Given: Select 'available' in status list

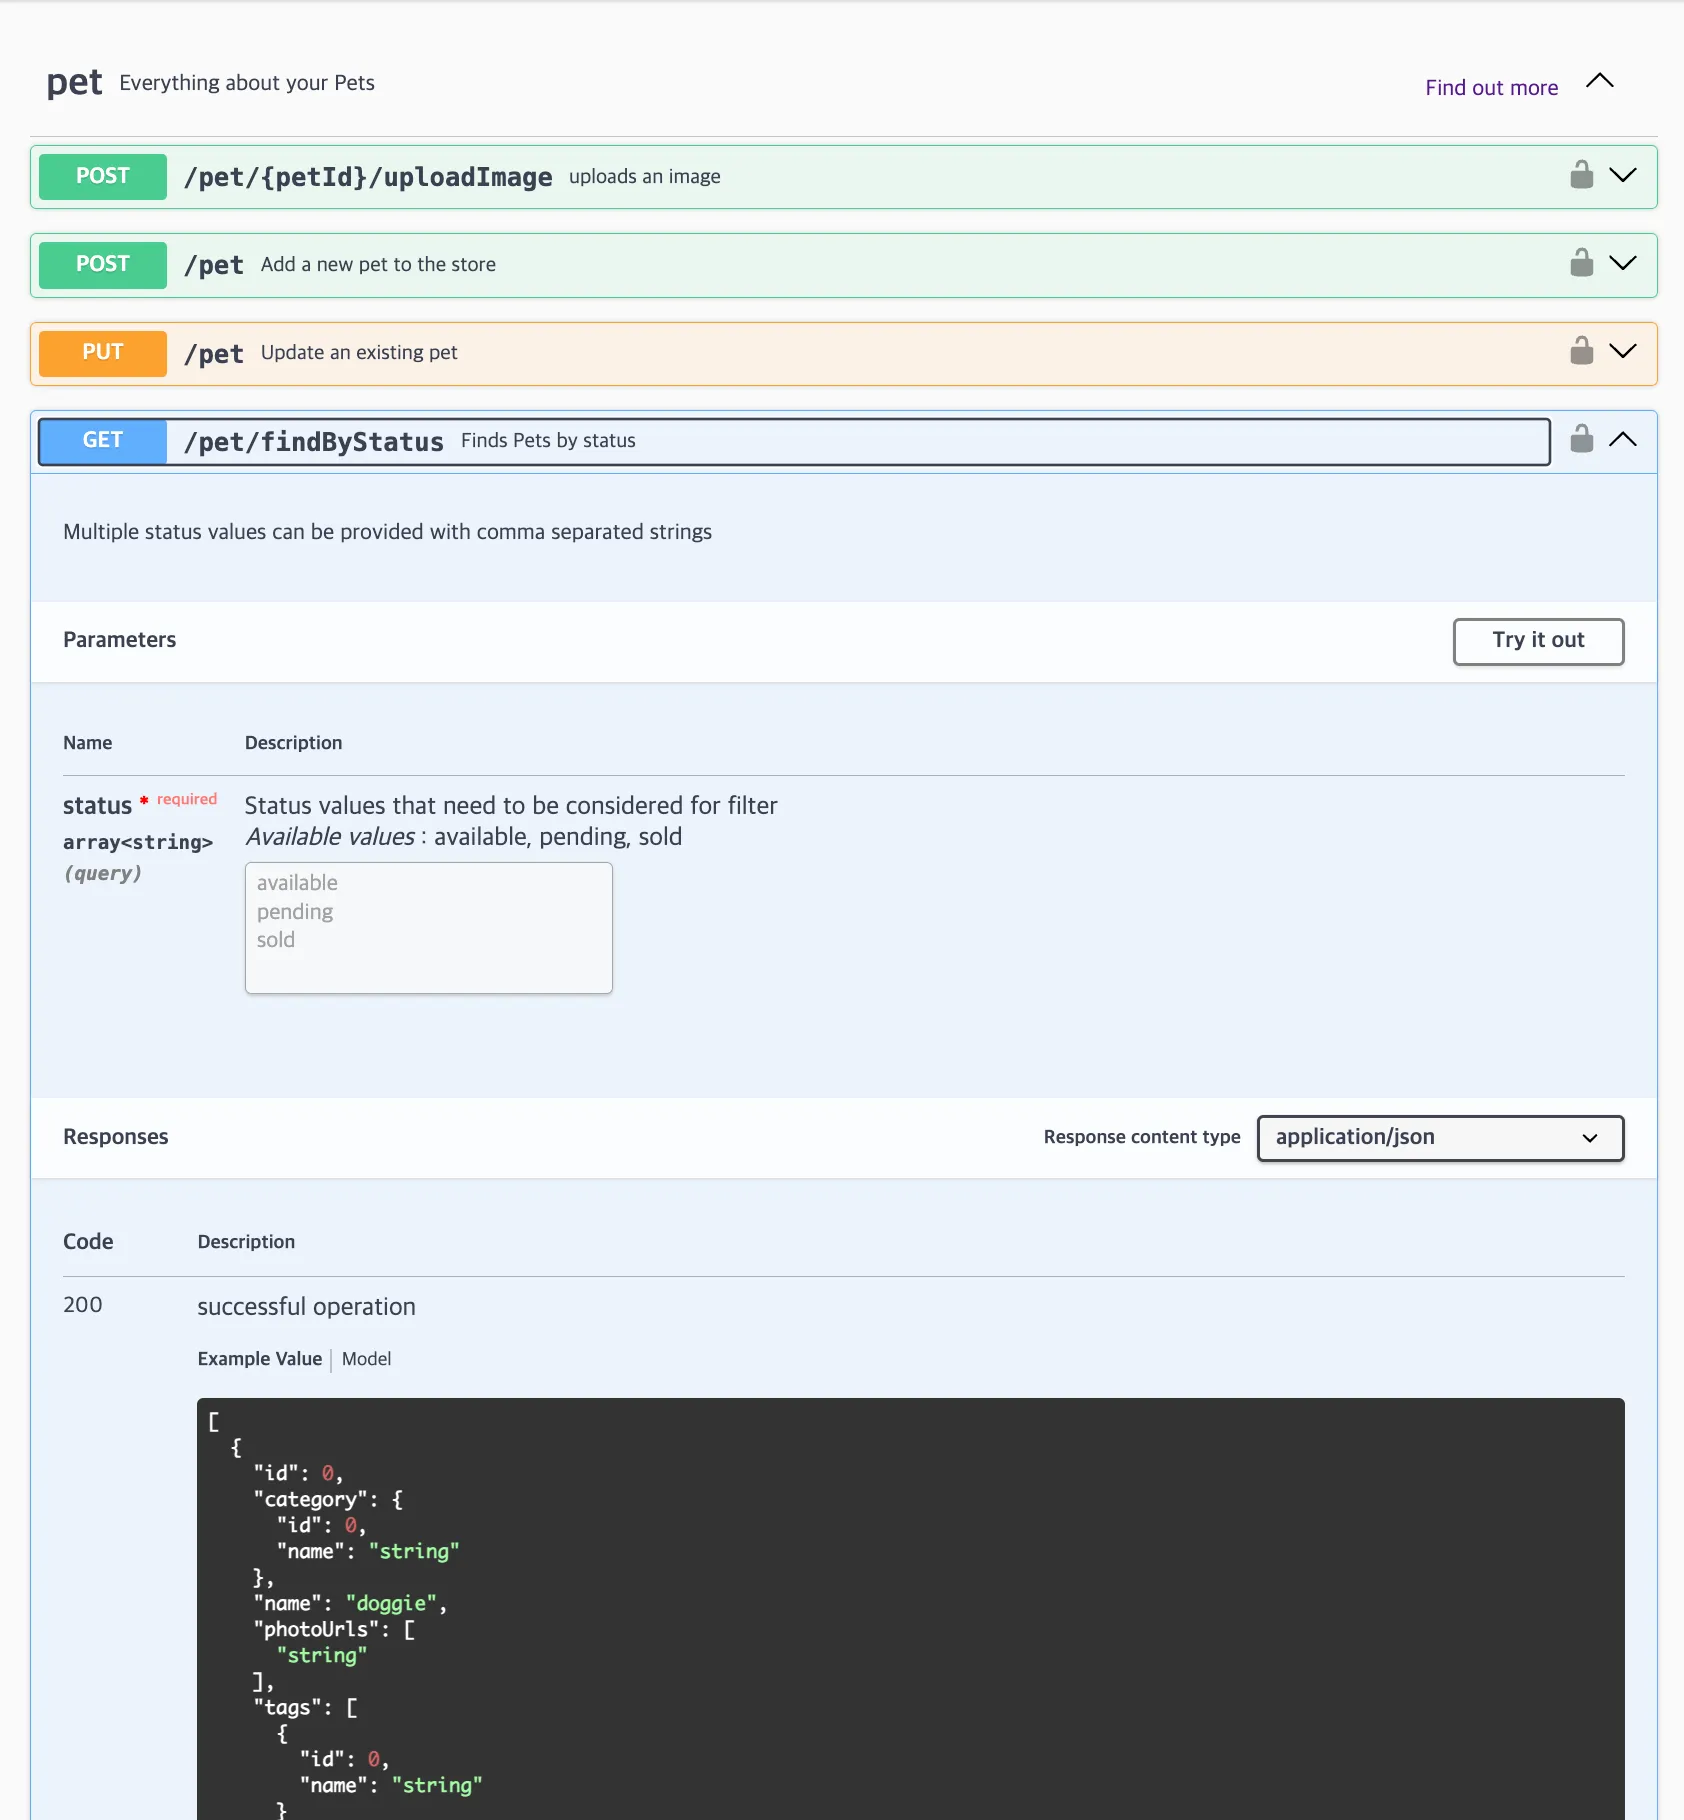Looking at the screenshot, I should tap(297, 883).
